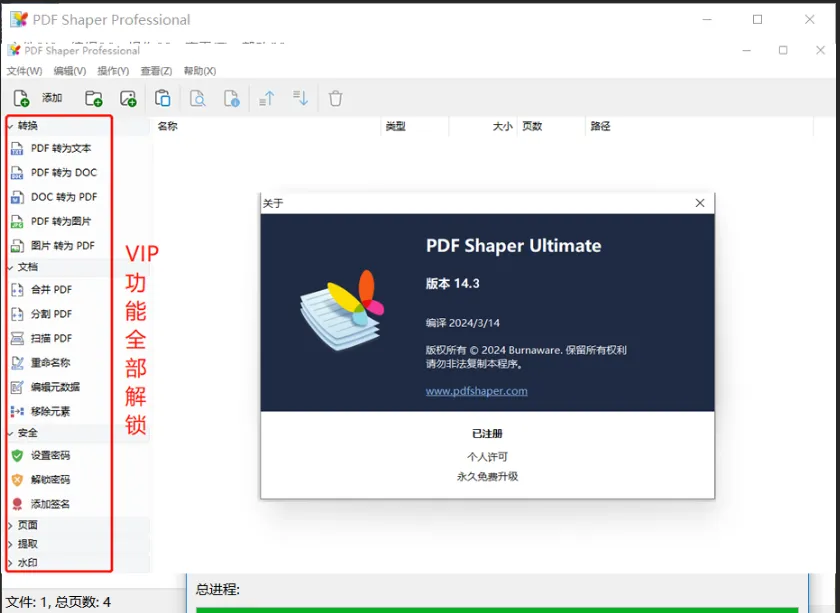The height and width of the screenshot is (613, 840).
Task: Expand the 提取 section
Action: (x=10, y=544)
